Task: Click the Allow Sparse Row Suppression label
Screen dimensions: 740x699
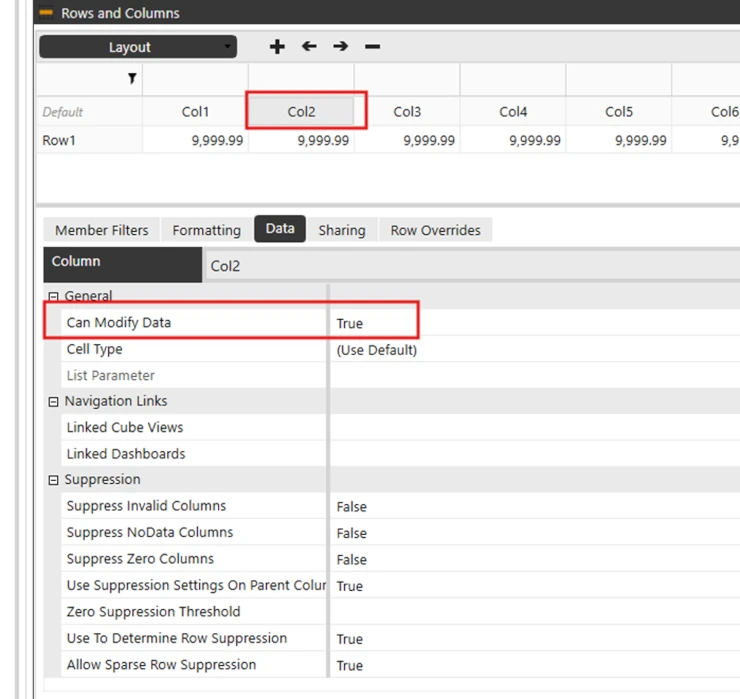Action: [x=161, y=664]
